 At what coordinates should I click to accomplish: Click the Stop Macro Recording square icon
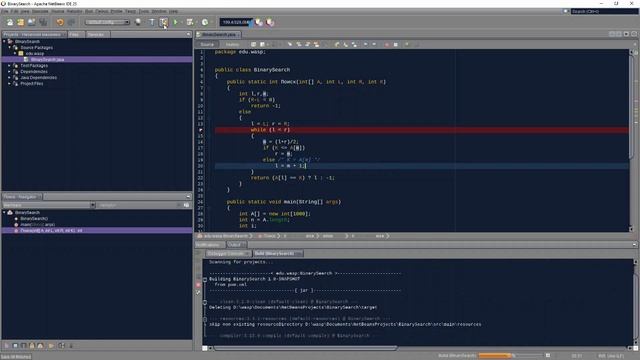pyautogui.click(x=395, y=44)
